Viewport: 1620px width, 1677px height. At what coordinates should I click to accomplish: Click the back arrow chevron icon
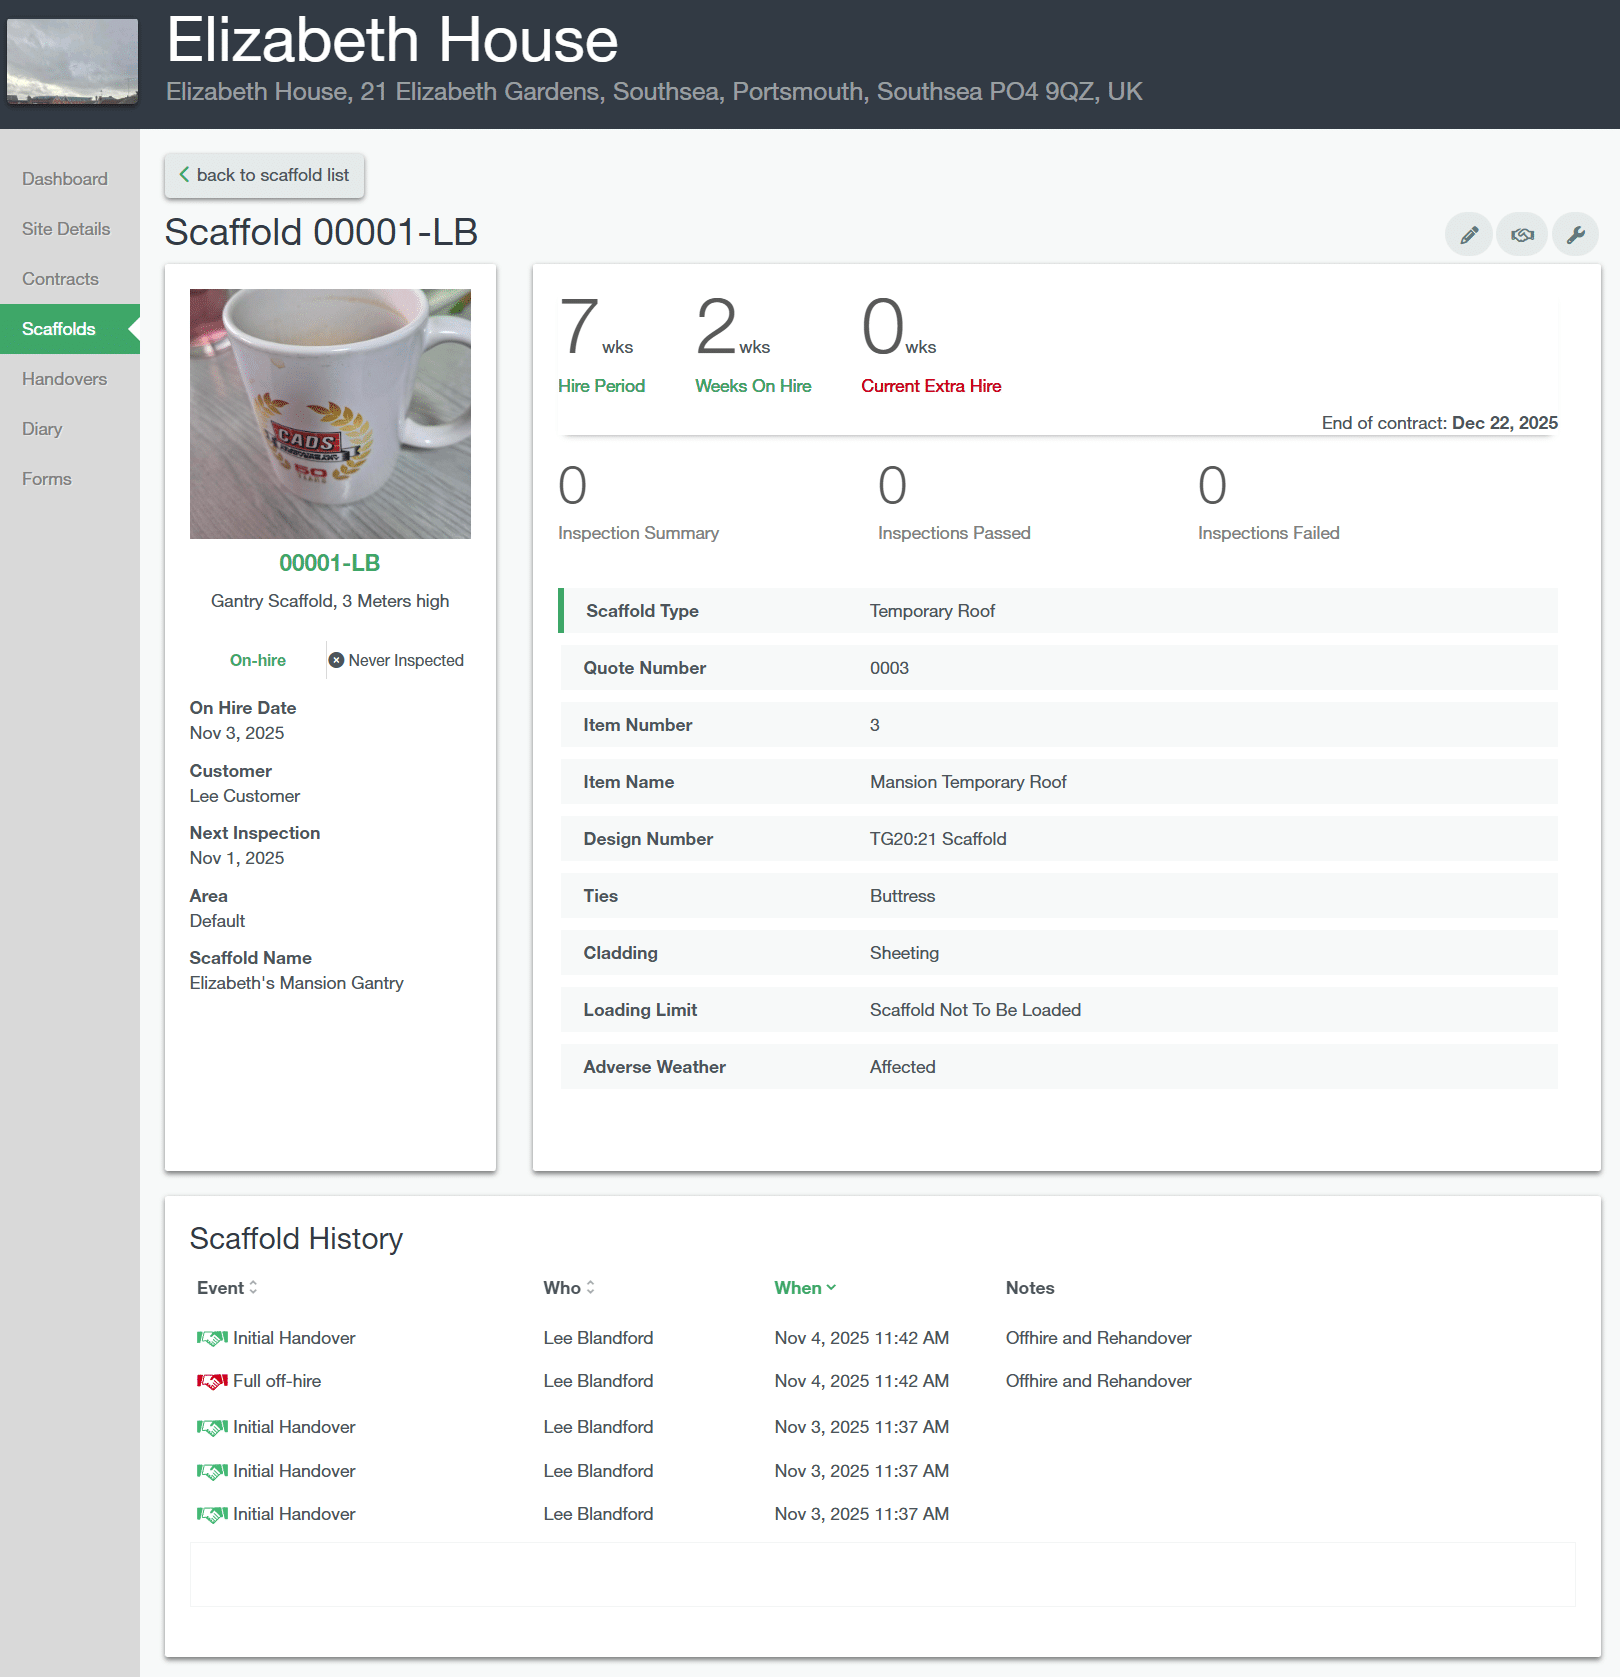click(184, 175)
